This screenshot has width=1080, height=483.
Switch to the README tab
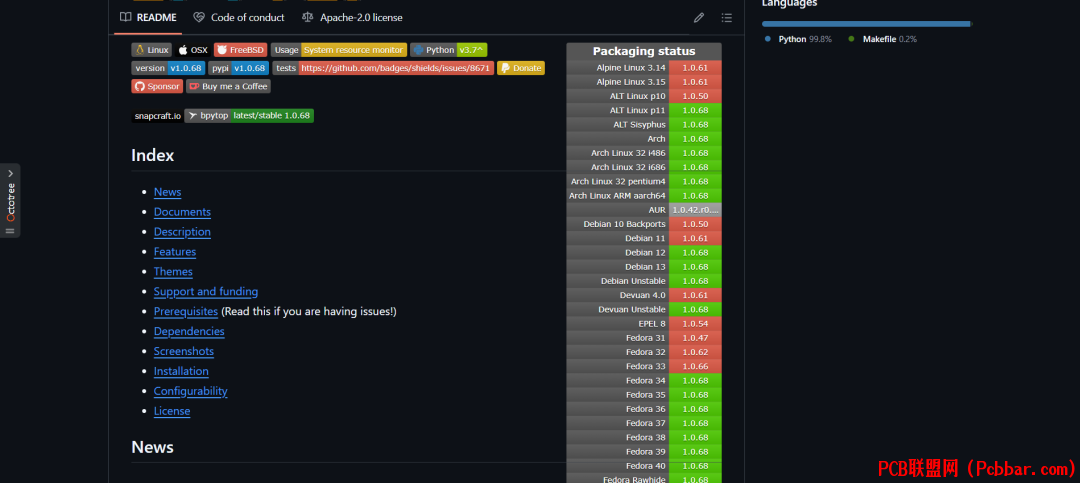pos(148,17)
